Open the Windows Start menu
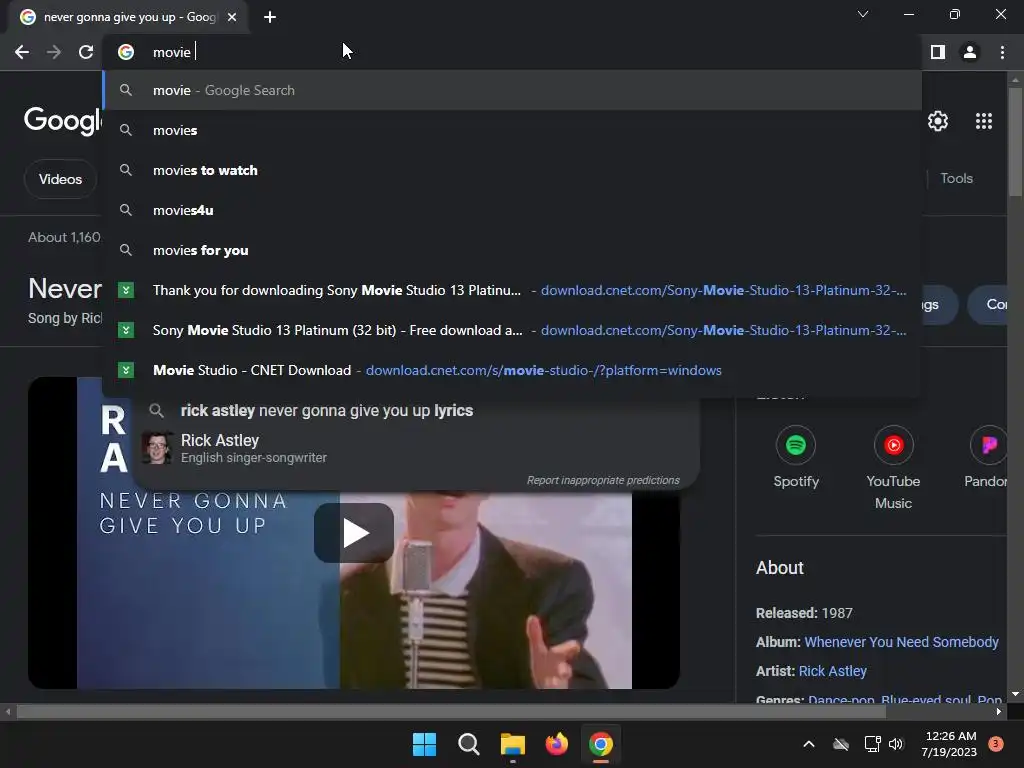The width and height of the screenshot is (1024, 768). [x=424, y=744]
